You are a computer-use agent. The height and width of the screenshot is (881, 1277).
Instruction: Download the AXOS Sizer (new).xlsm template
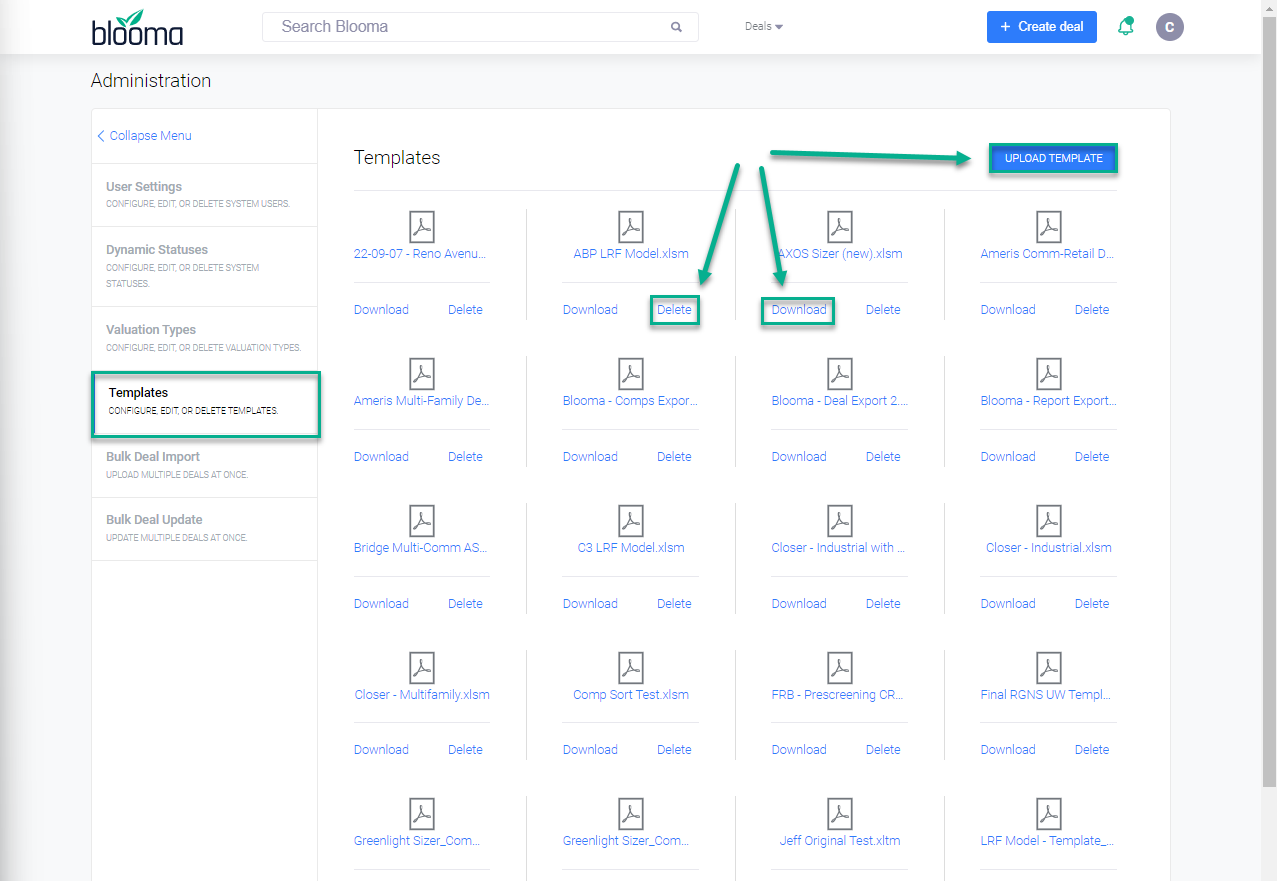coord(799,310)
